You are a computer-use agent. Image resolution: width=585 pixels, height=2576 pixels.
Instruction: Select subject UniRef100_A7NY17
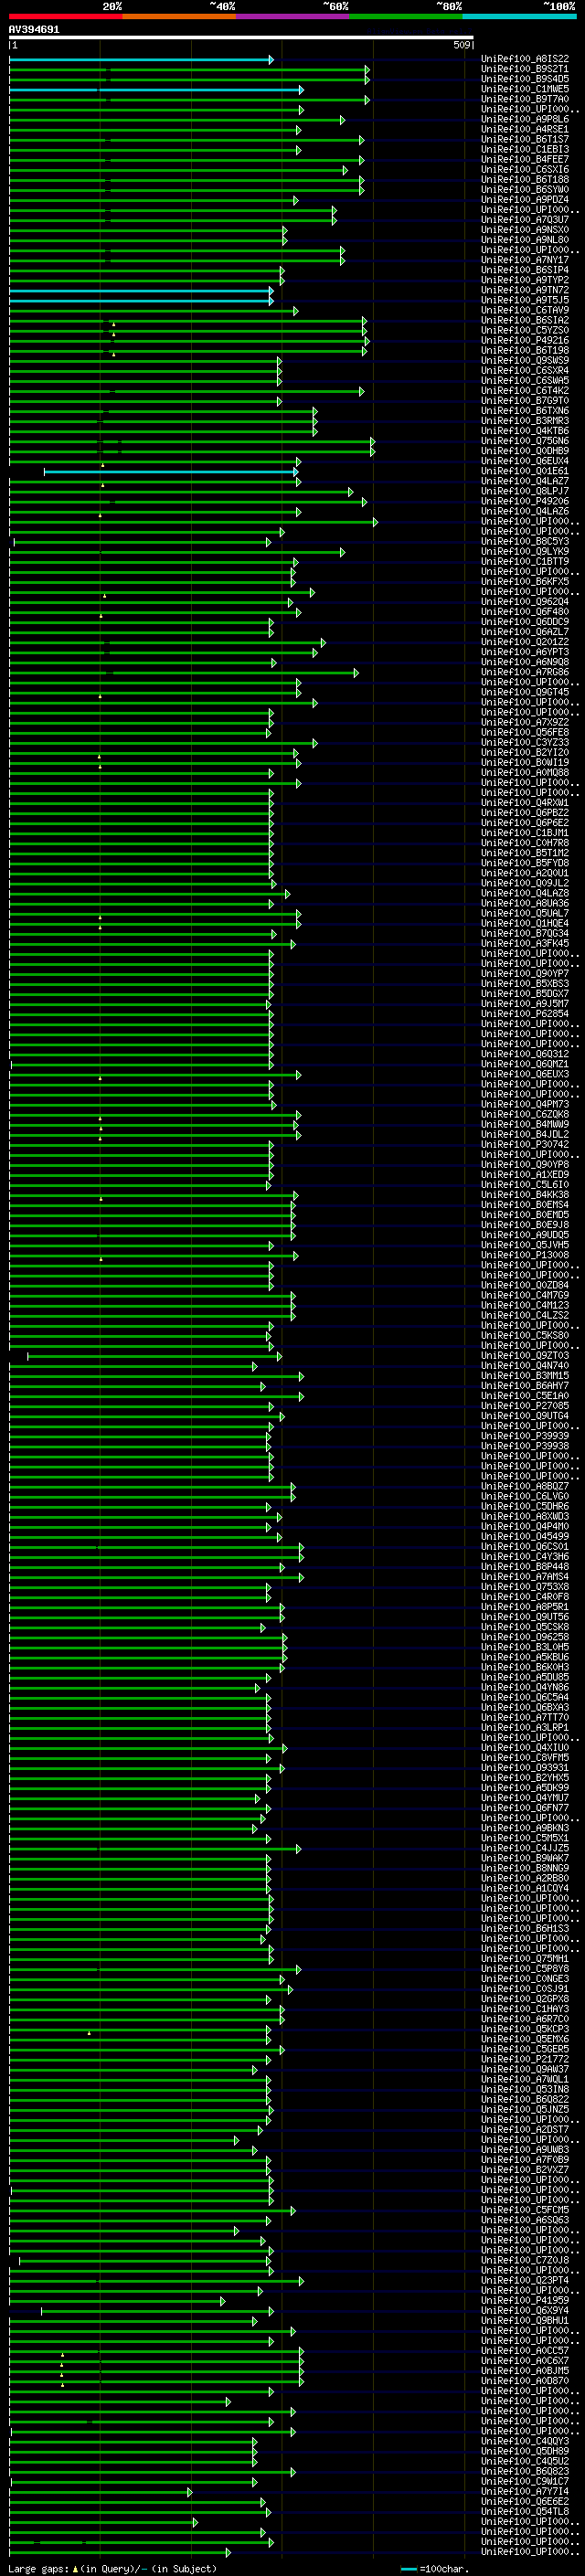pos(525,260)
